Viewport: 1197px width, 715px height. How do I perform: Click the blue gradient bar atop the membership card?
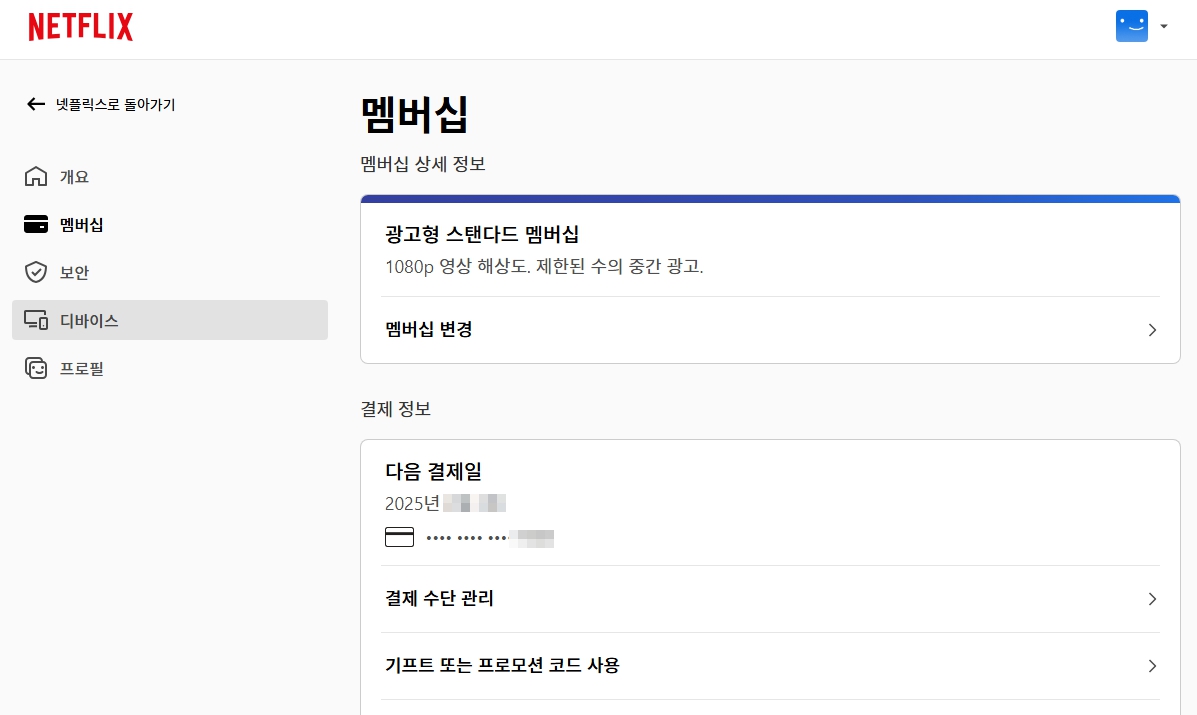click(x=770, y=197)
